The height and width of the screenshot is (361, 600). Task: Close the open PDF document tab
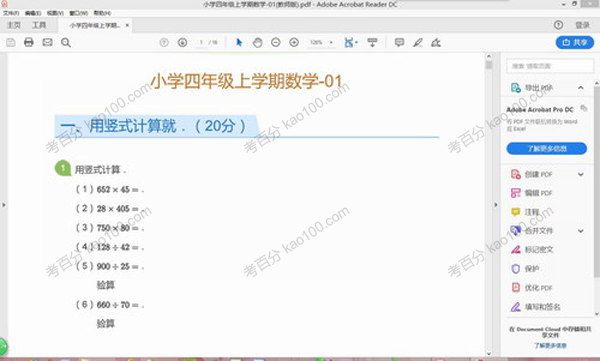(x=127, y=25)
